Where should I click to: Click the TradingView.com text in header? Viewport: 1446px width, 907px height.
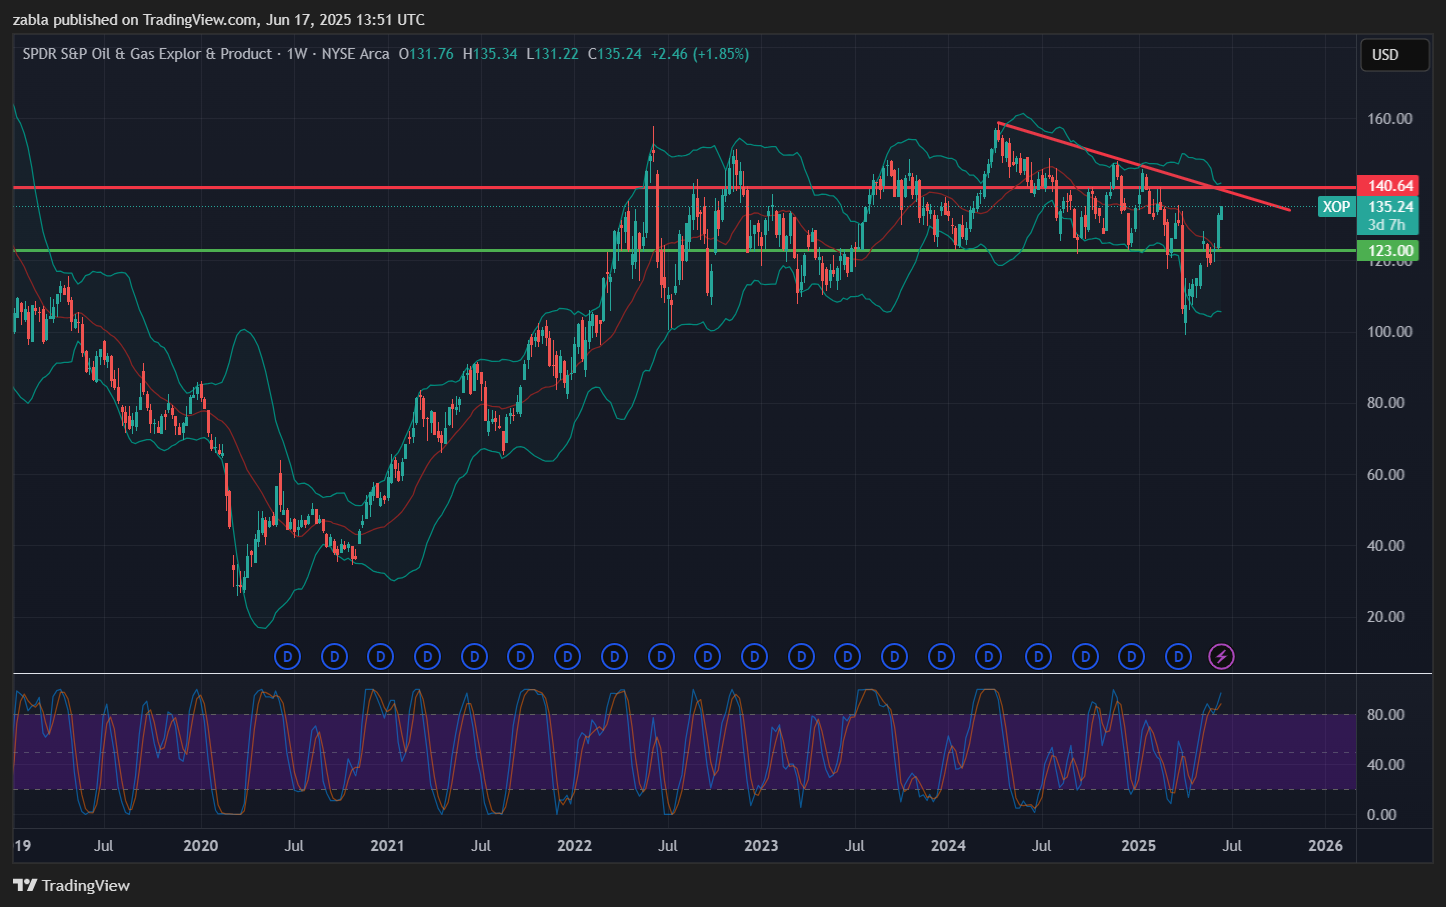(198, 20)
